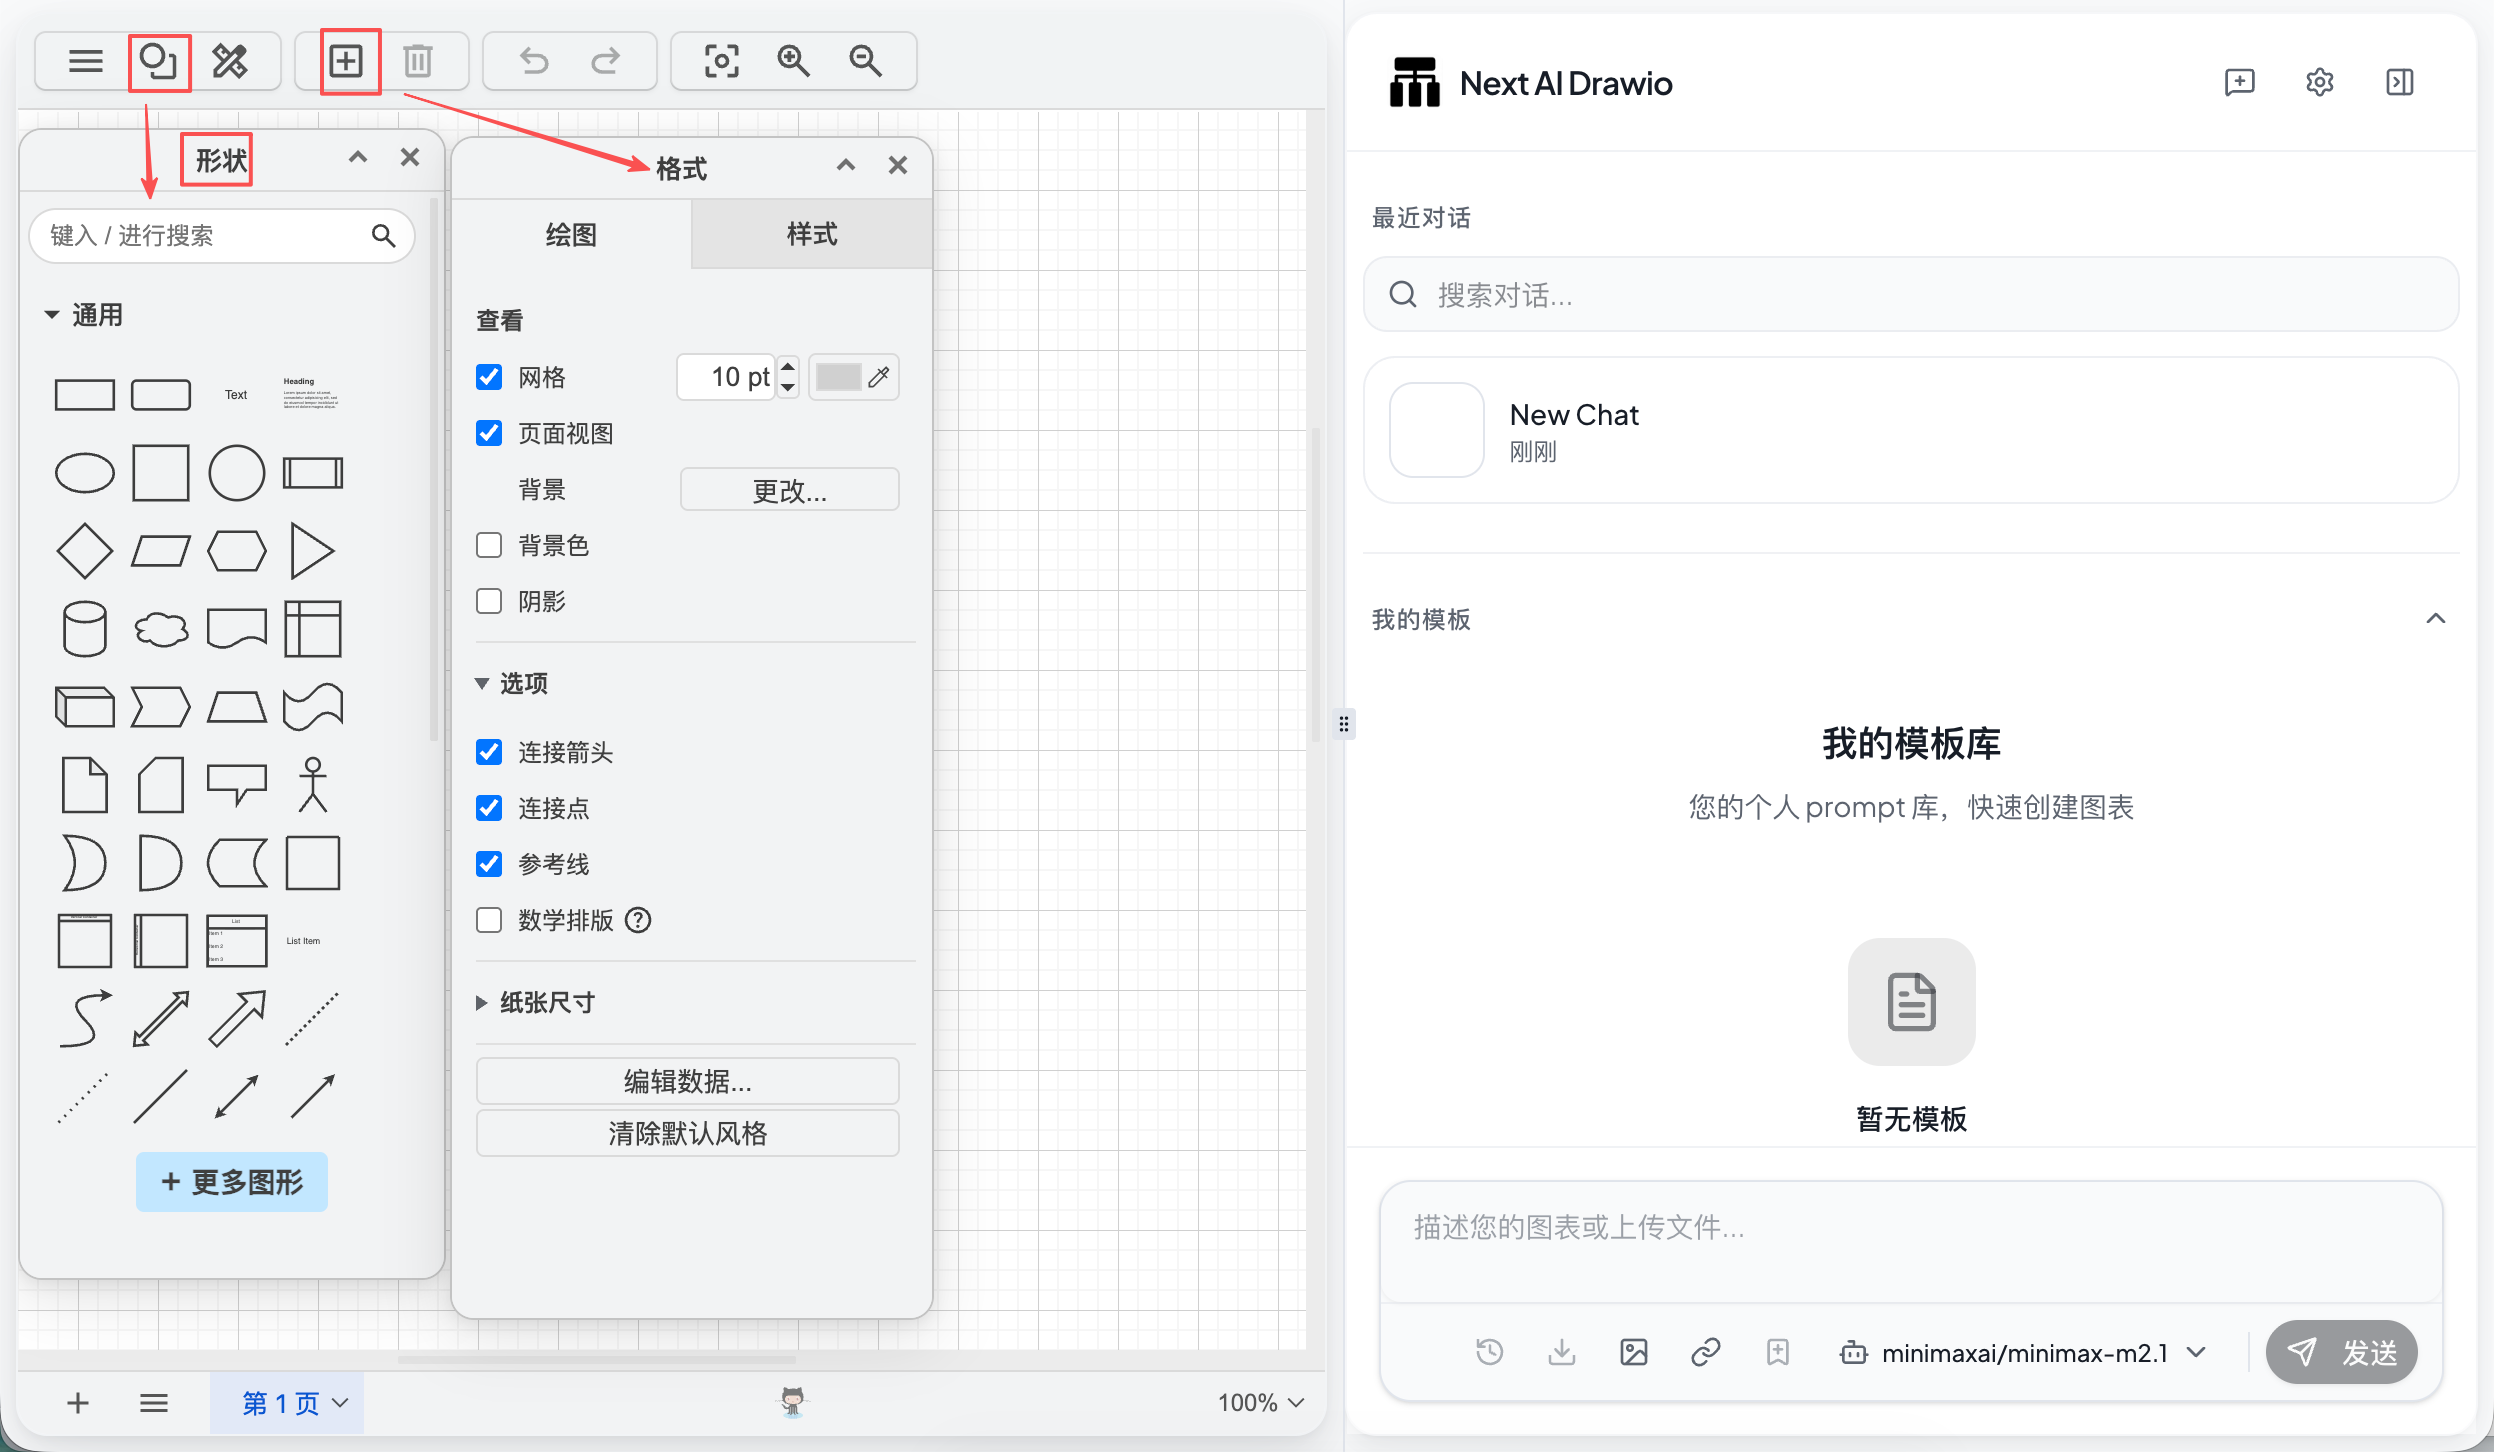Toggle the 参考线 guides checkbox
This screenshot has height=1452, width=2494.
click(489, 864)
